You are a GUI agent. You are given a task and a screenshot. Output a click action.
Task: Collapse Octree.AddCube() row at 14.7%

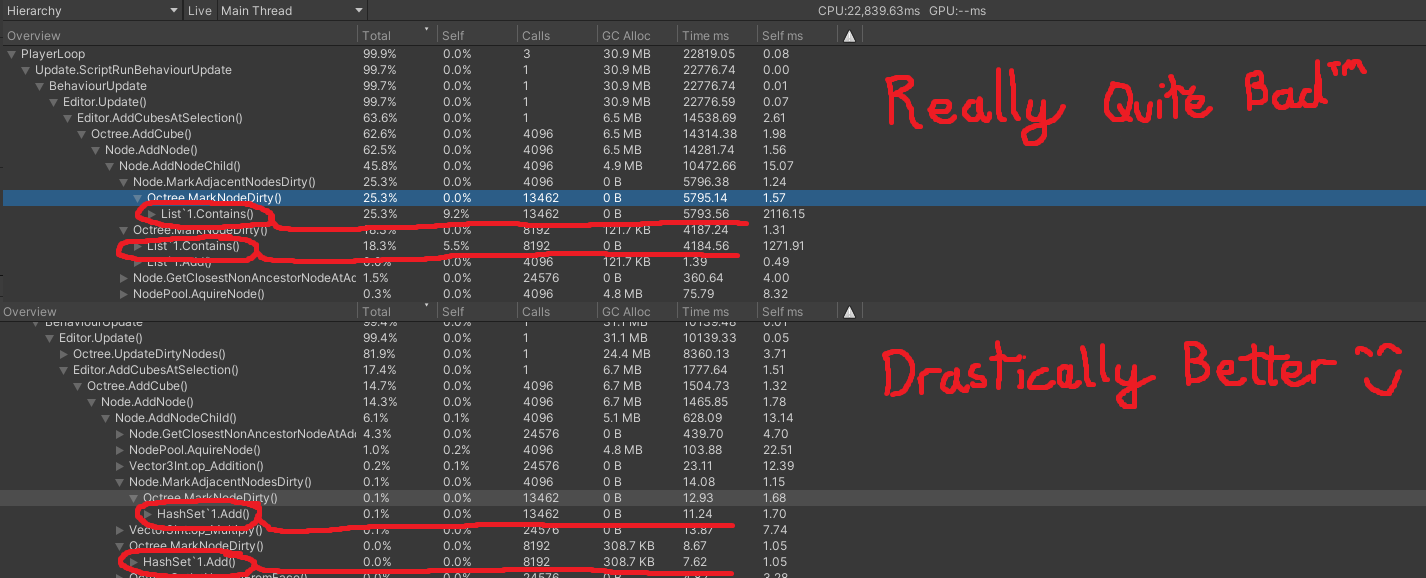coord(78,386)
